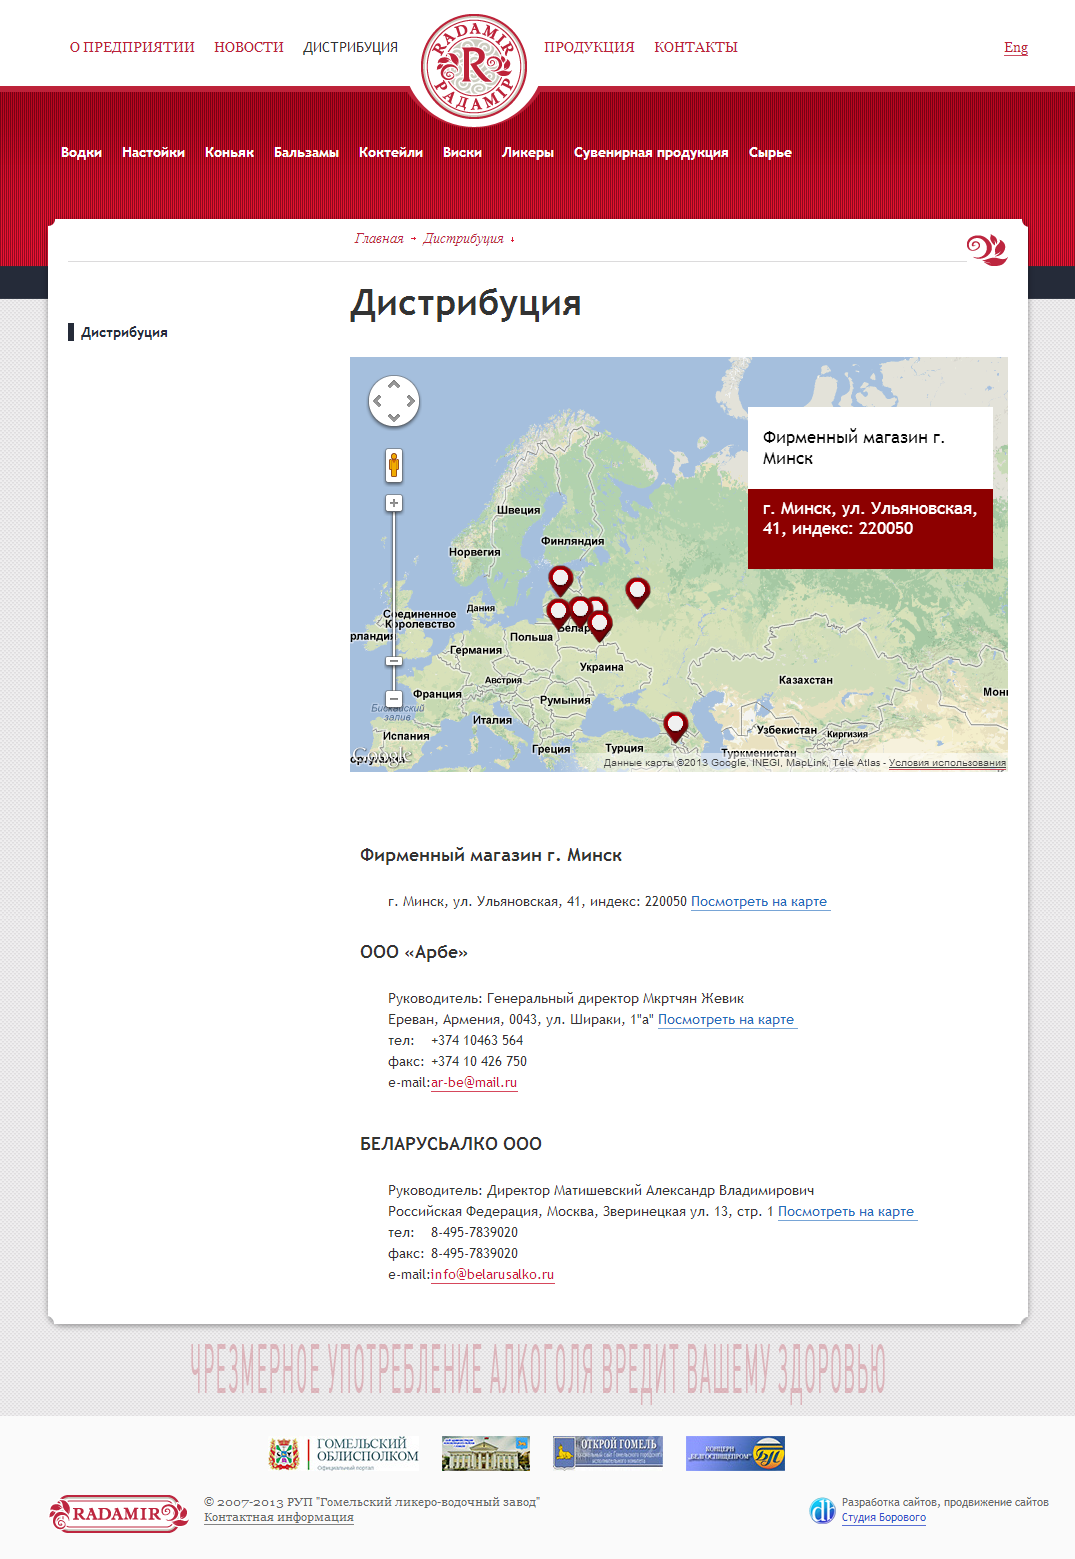Click the map popup address г. Минск, ул. Ульяновская

[870, 518]
